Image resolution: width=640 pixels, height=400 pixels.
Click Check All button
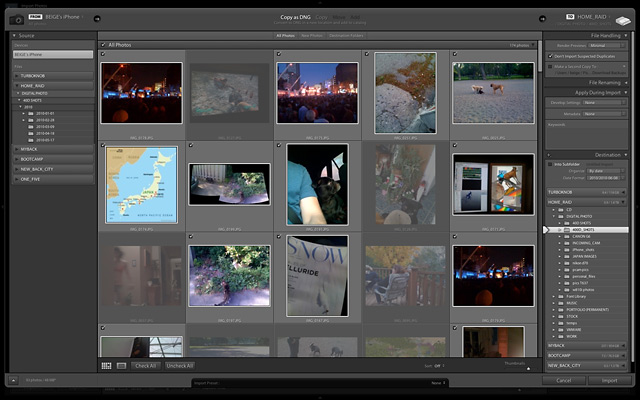146,366
